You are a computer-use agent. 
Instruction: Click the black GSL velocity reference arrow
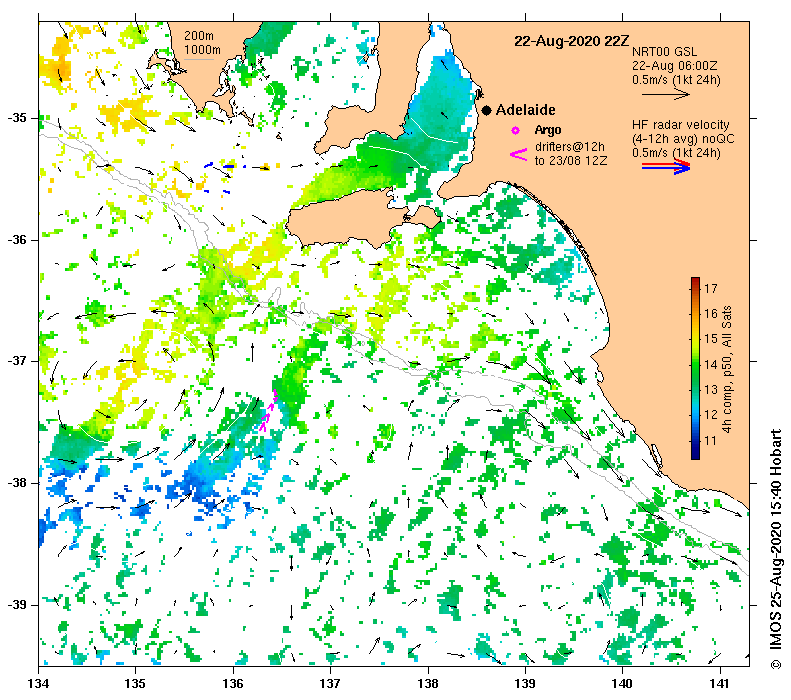pyautogui.click(x=665, y=94)
